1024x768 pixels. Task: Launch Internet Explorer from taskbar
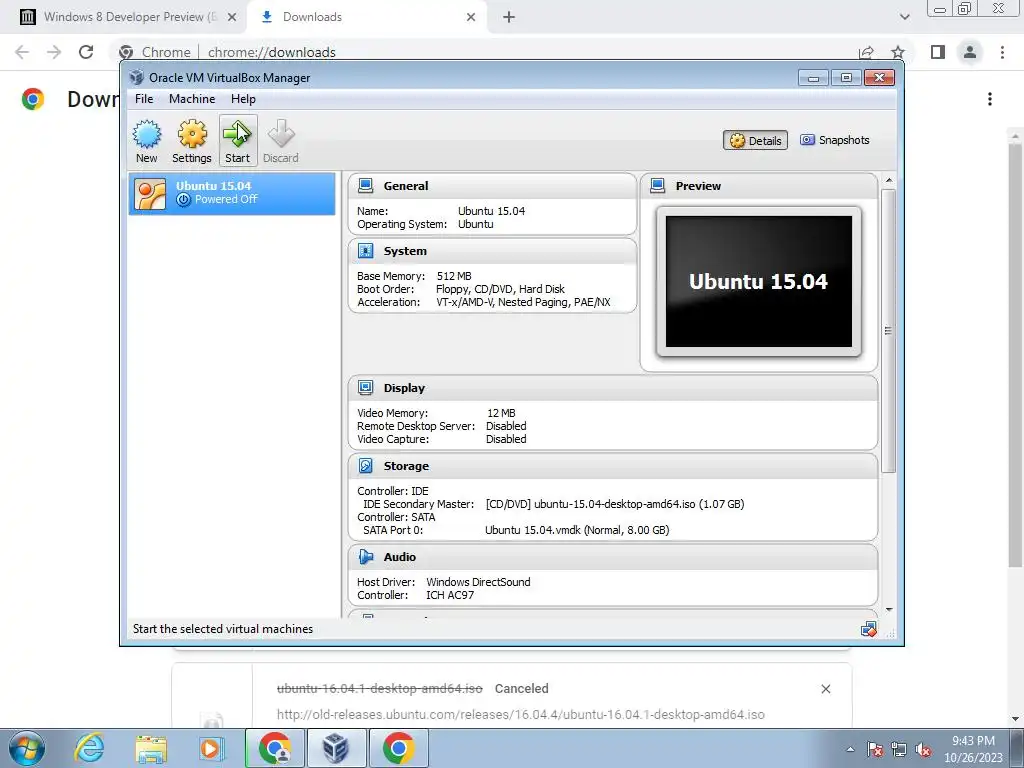(x=89, y=748)
